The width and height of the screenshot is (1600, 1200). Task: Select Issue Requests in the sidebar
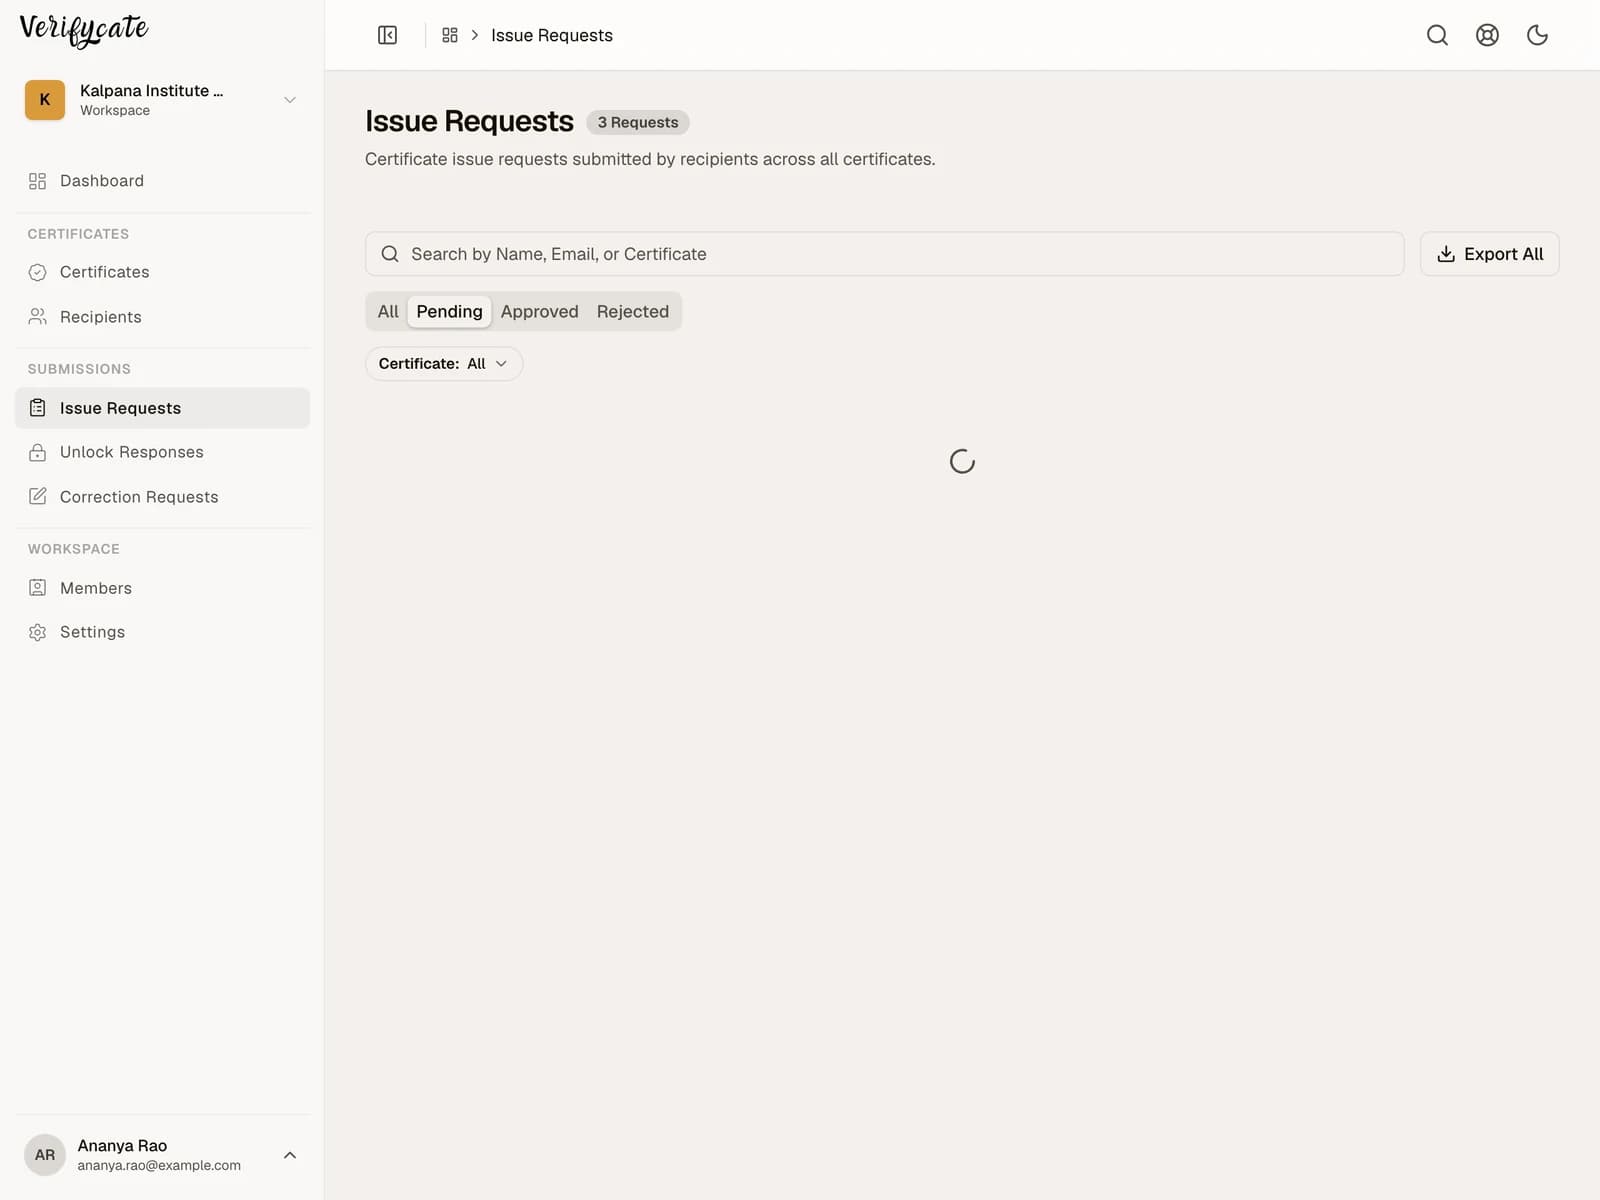[162, 408]
